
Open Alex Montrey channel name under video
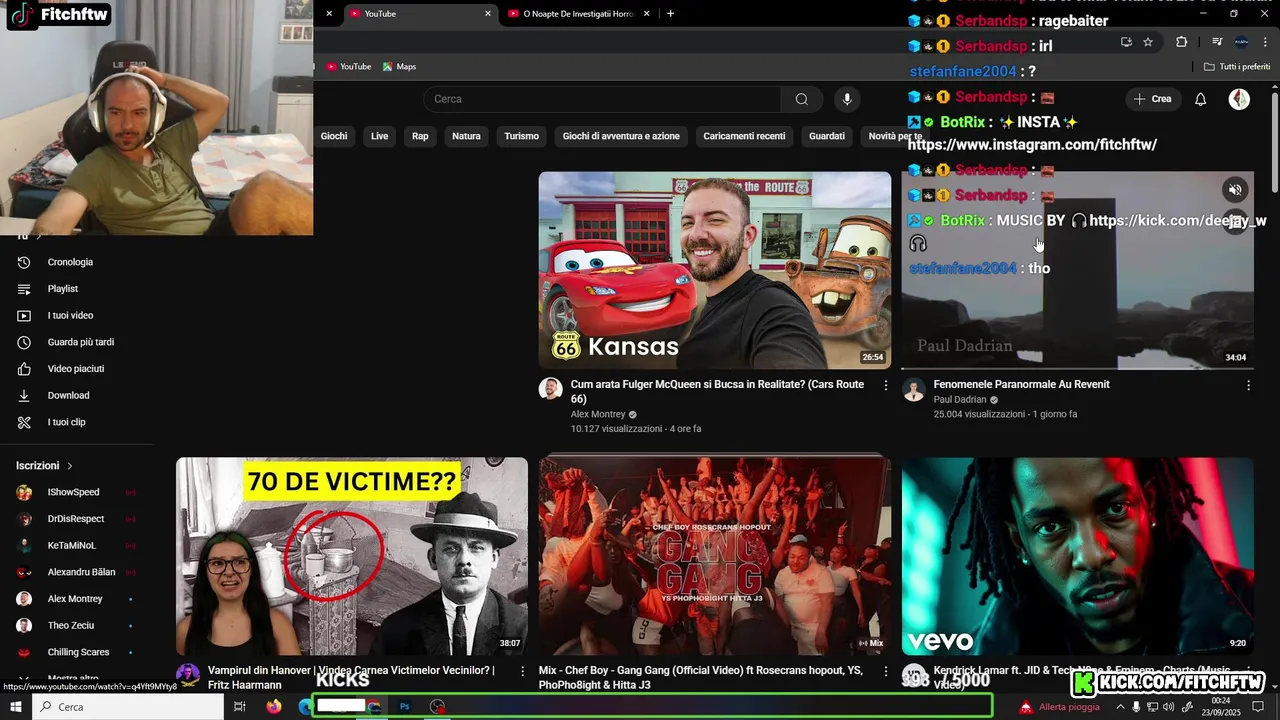(x=598, y=414)
